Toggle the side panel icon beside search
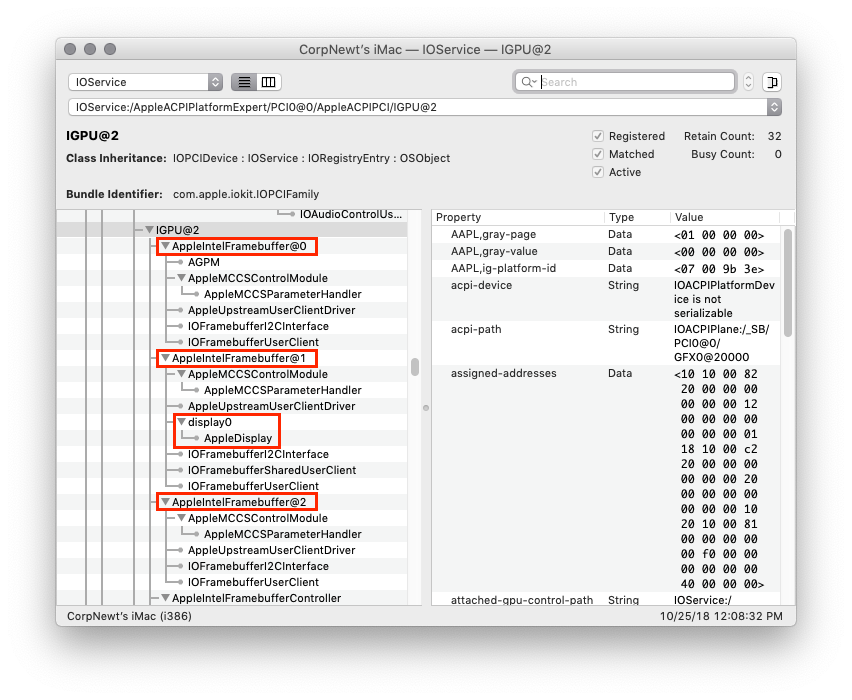This screenshot has height=700, width=852. coord(772,82)
